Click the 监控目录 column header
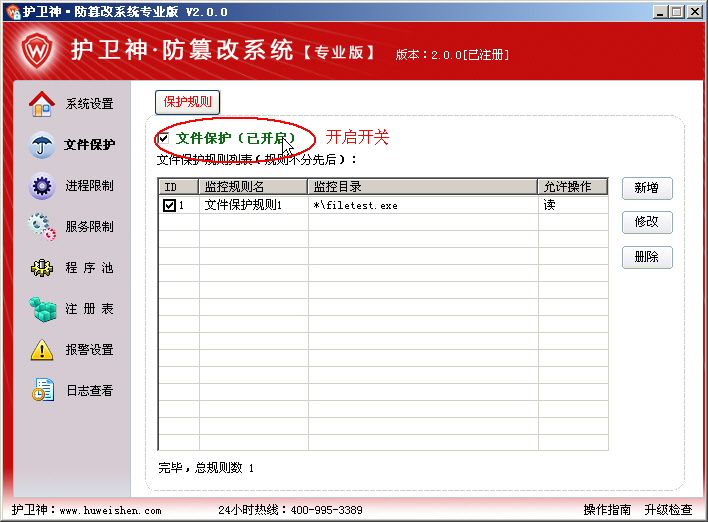This screenshot has height=522, width=708. coord(422,186)
